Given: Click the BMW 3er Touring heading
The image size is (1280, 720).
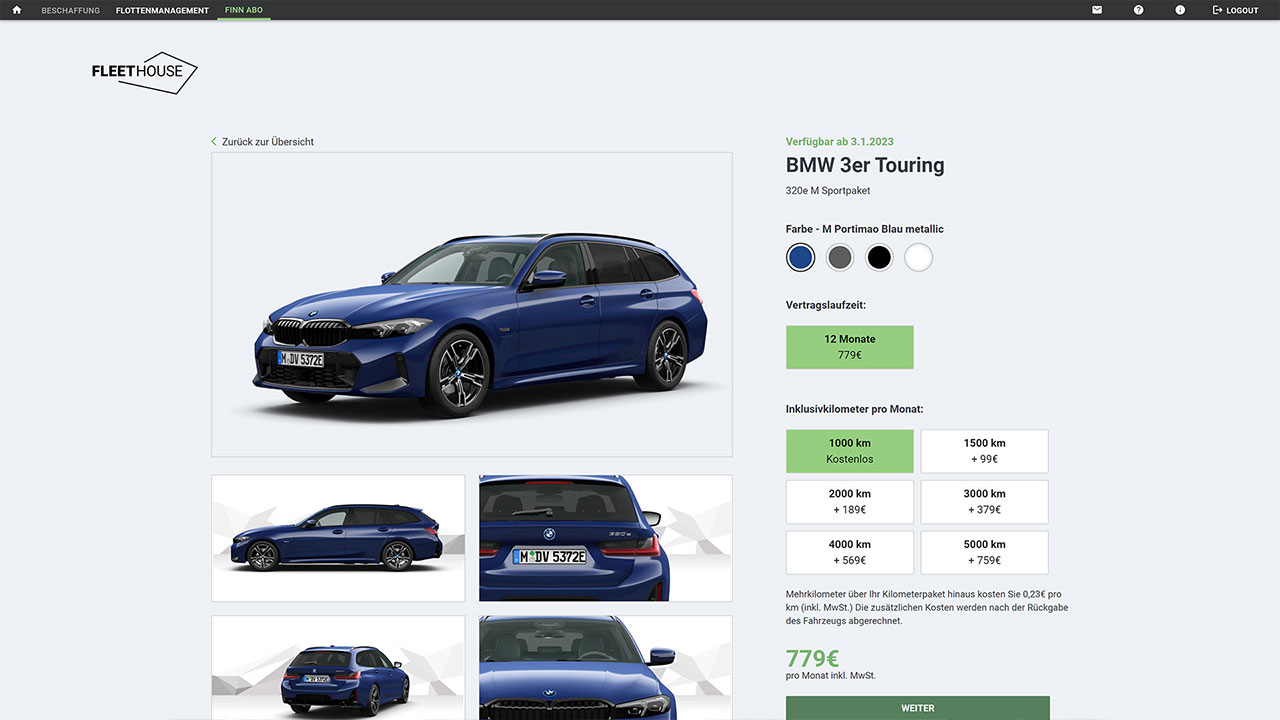Looking at the screenshot, I should click(x=865, y=165).
